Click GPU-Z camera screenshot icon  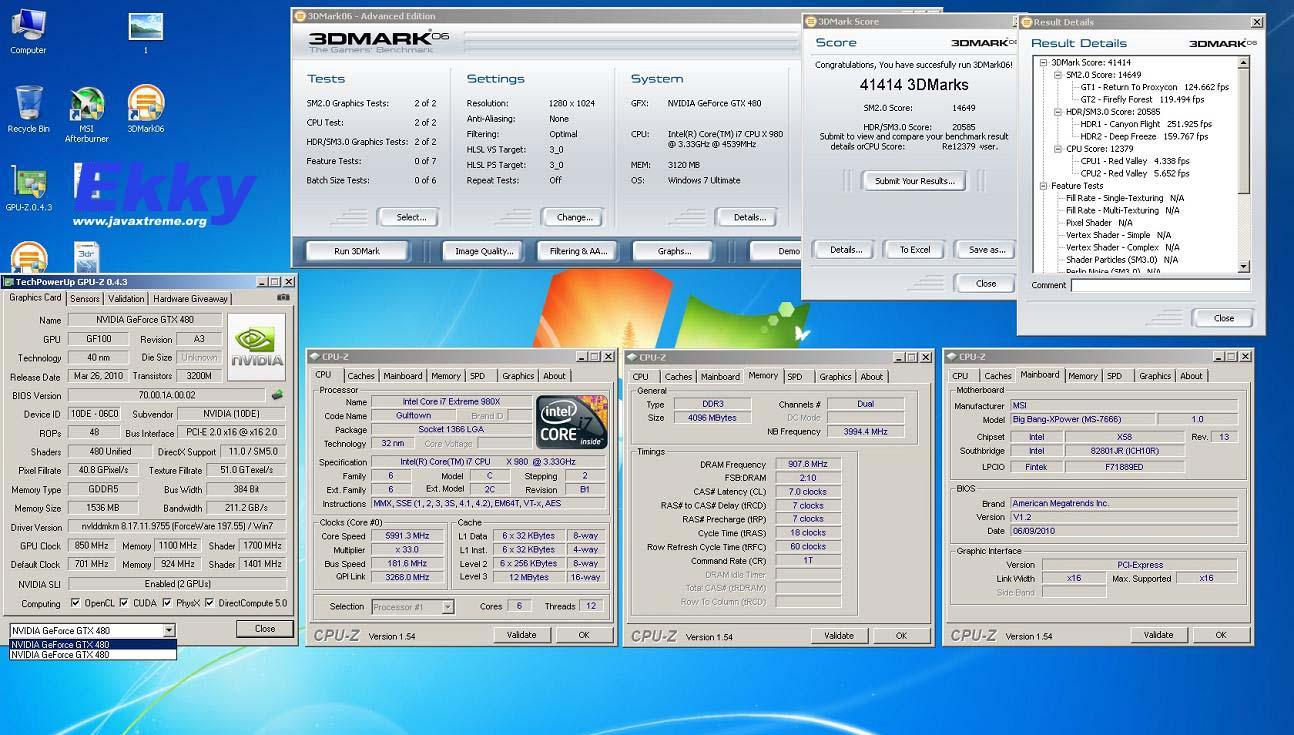[x=283, y=298]
